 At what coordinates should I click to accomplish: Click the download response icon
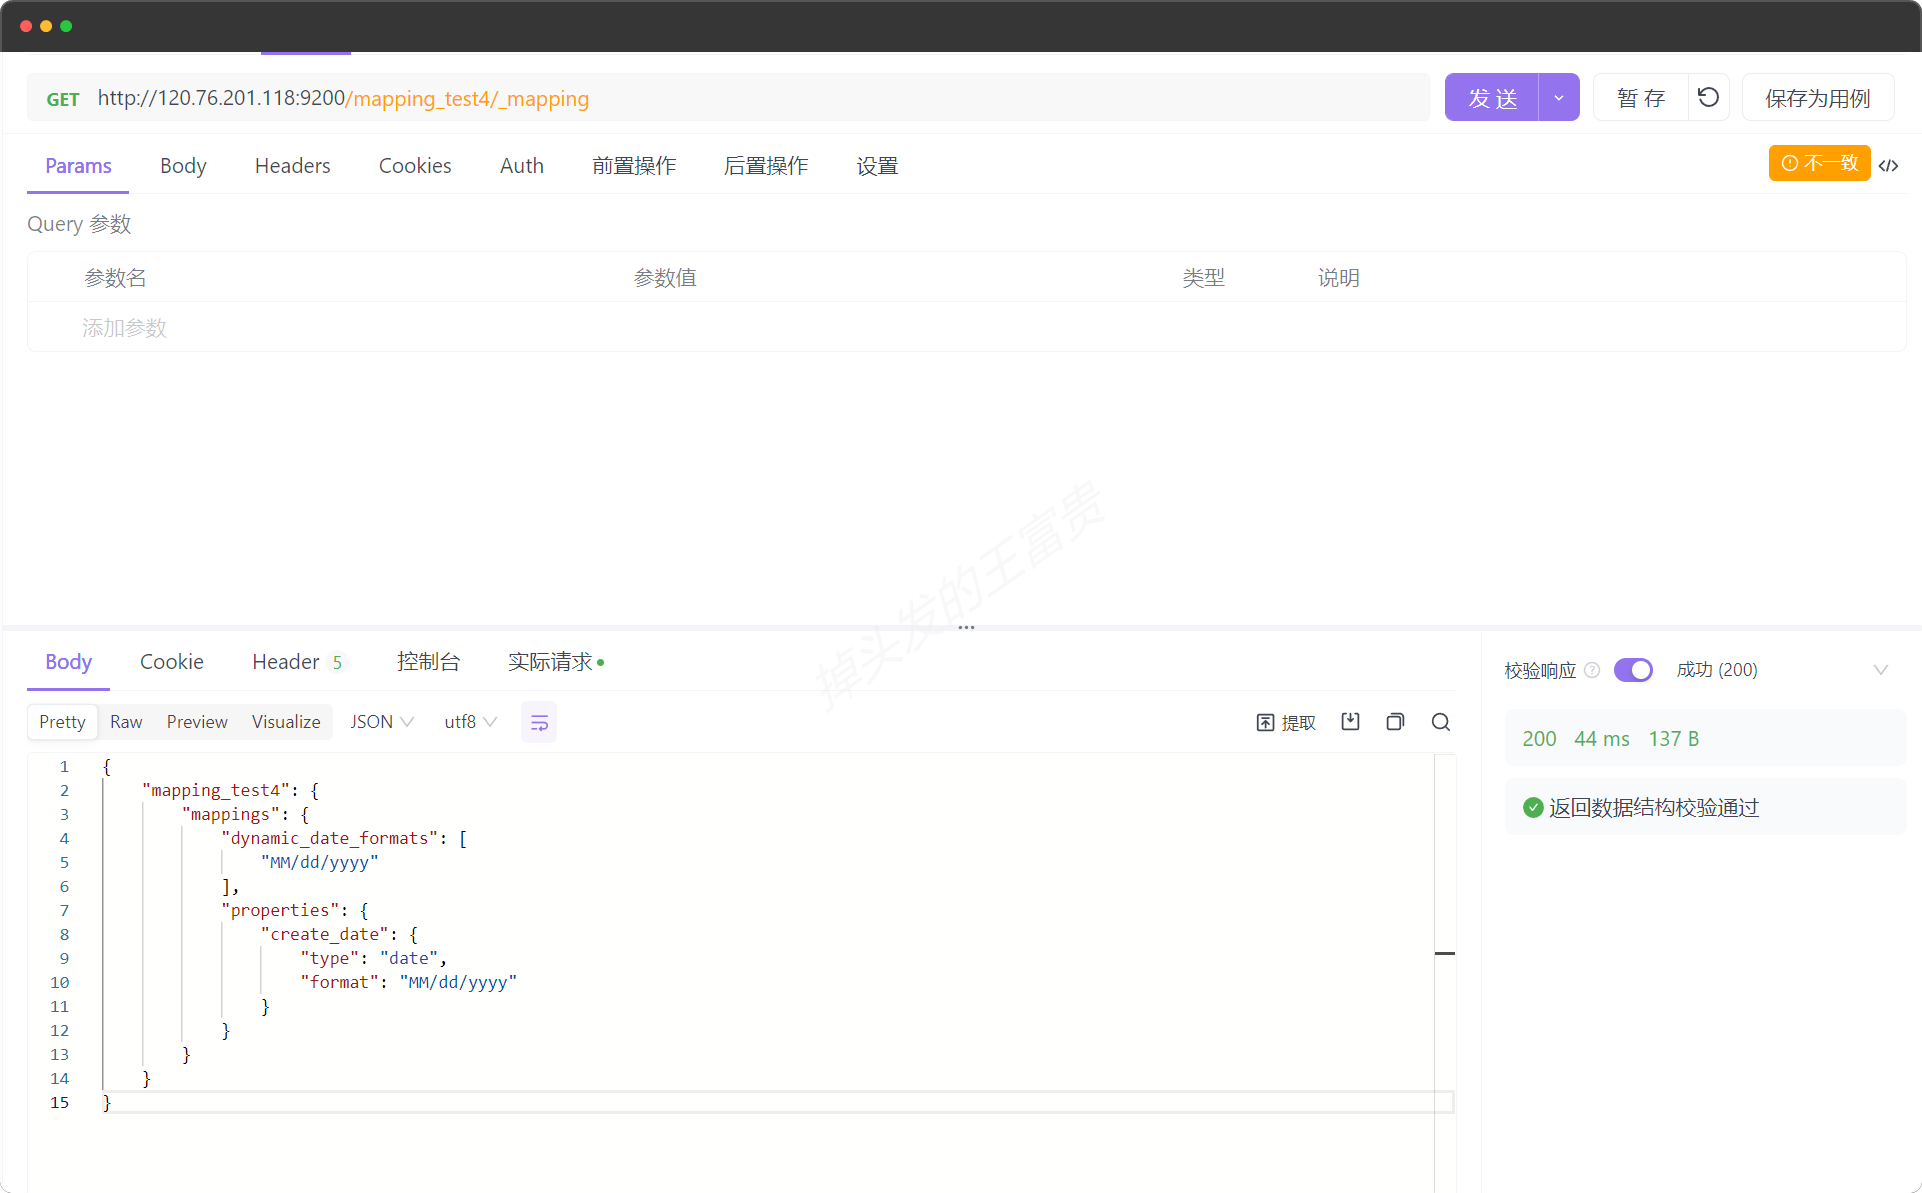[x=1350, y=722]
